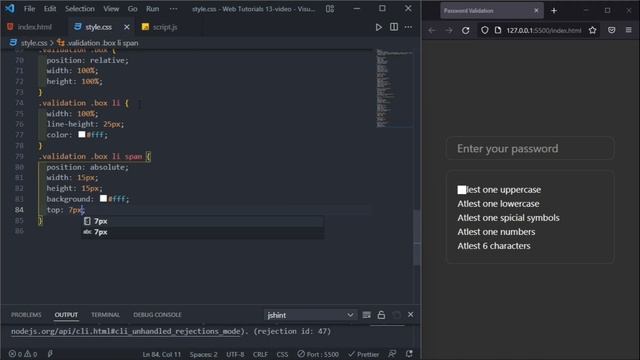Viewport: 640px width, 360px height.
Task: Click Atlest one numbers list item
Action: (496, 231)
